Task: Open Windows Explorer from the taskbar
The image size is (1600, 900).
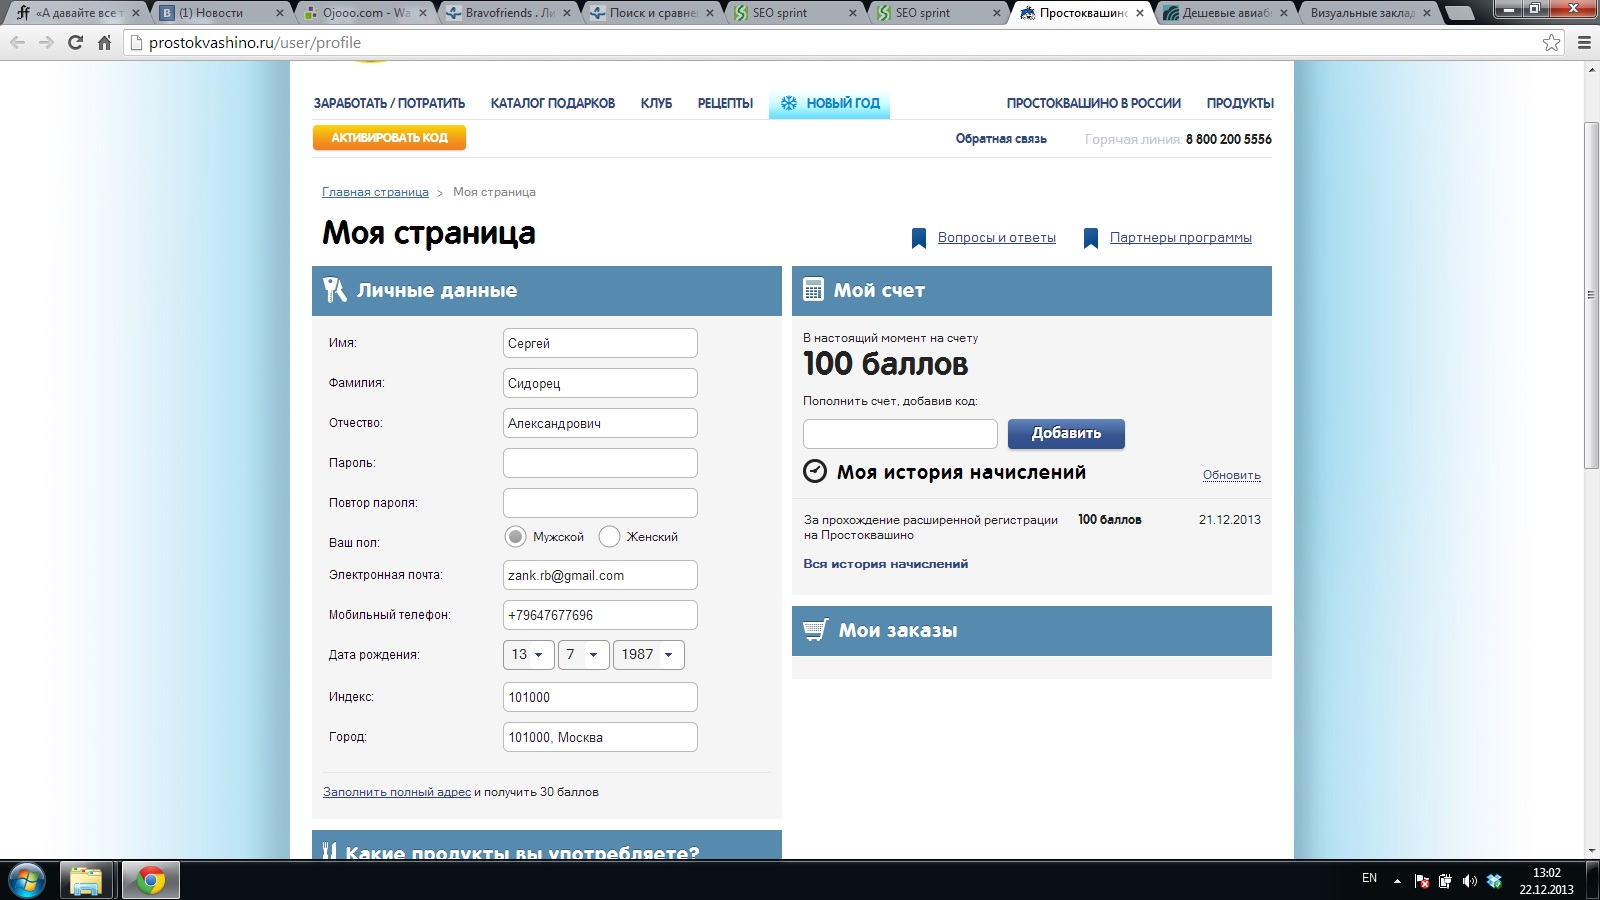Action: (86, 881)
